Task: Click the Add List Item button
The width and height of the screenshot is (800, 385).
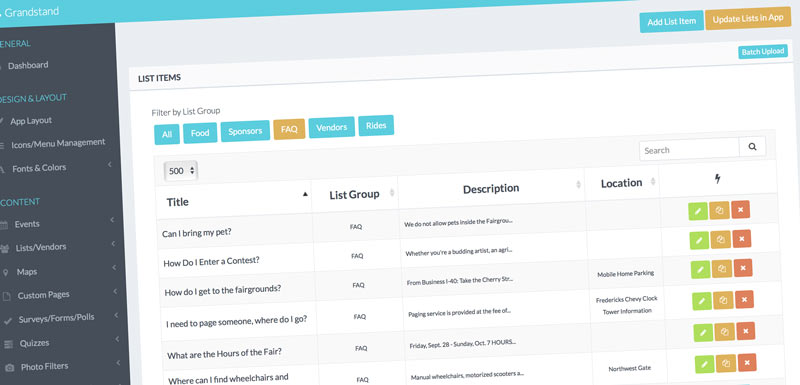Action: pos(671,21)
